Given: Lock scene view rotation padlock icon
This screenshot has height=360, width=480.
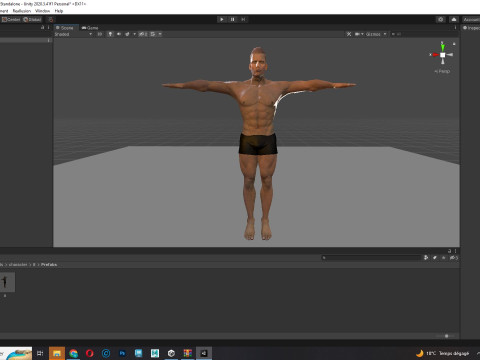Looking at the screenshot, I should tap(454, 44).
